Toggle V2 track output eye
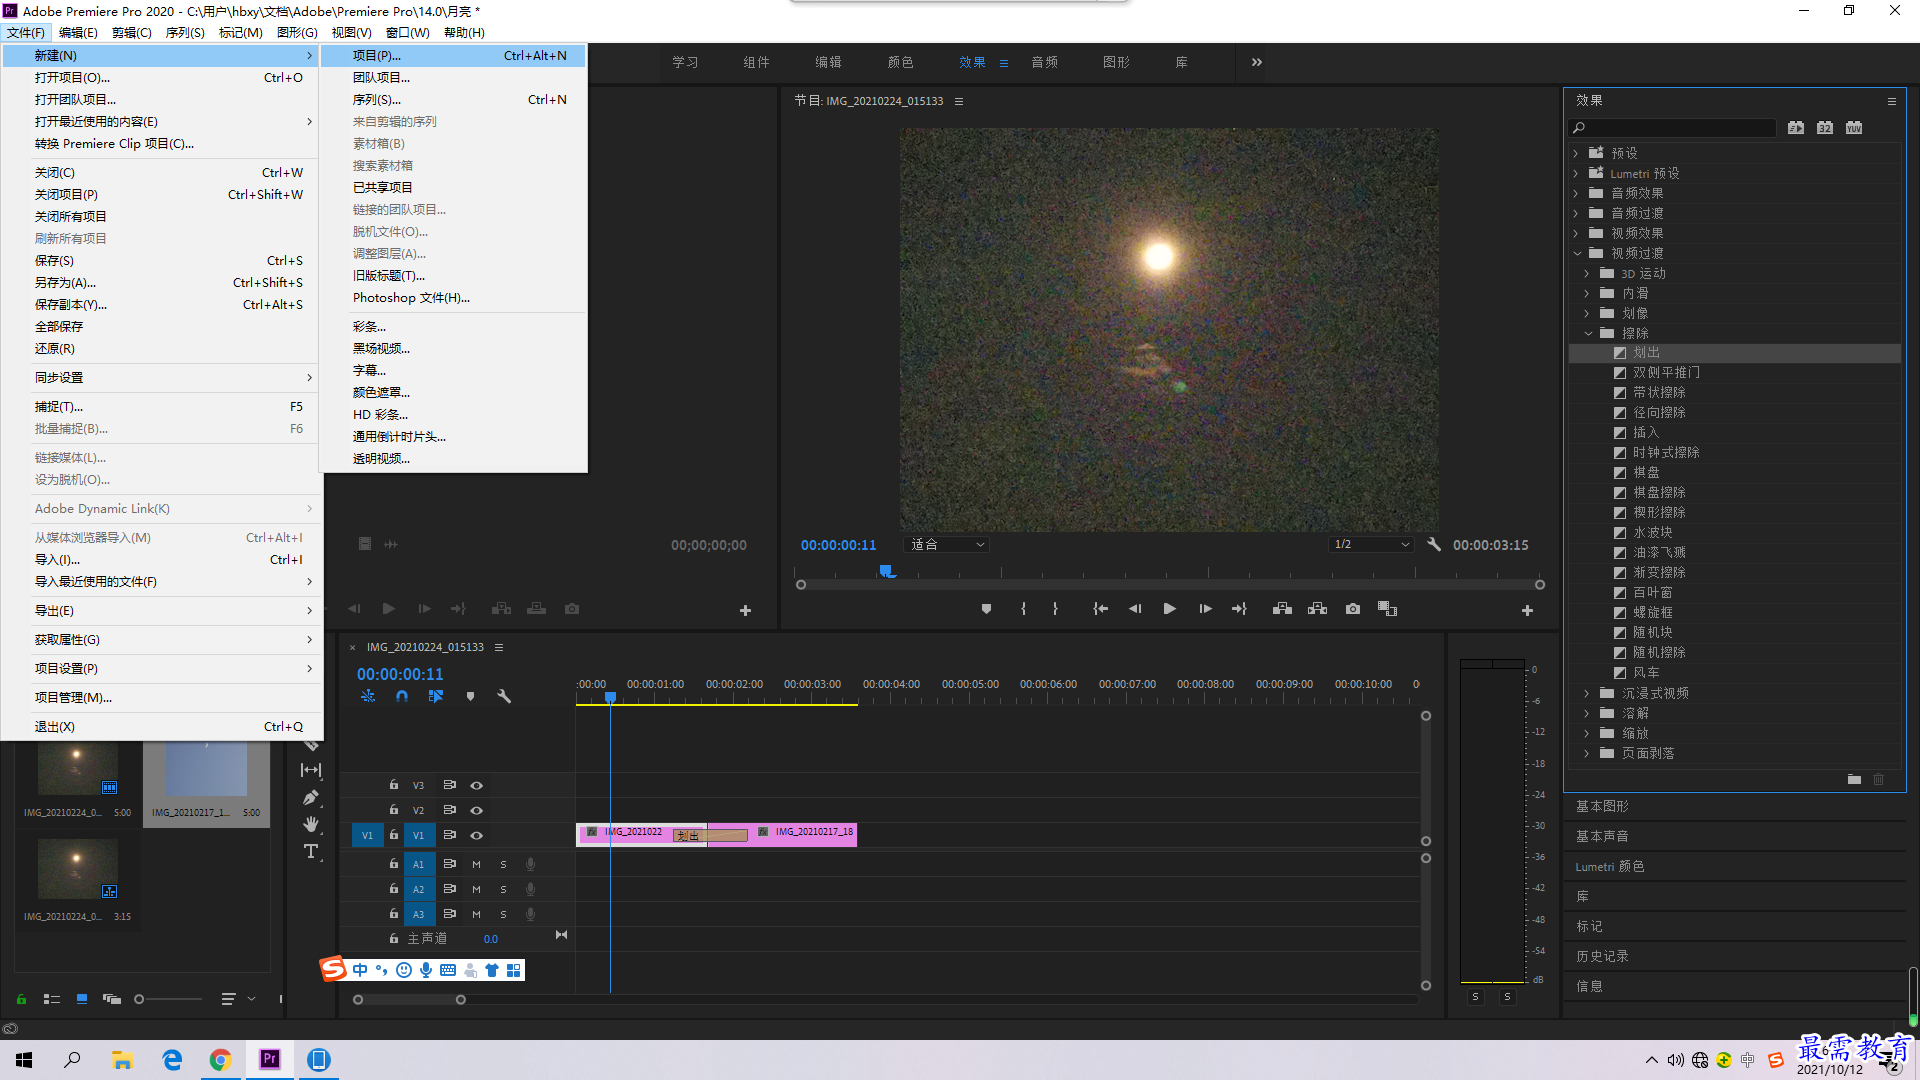1920x1080 pixels. click(x=477, y=811)
